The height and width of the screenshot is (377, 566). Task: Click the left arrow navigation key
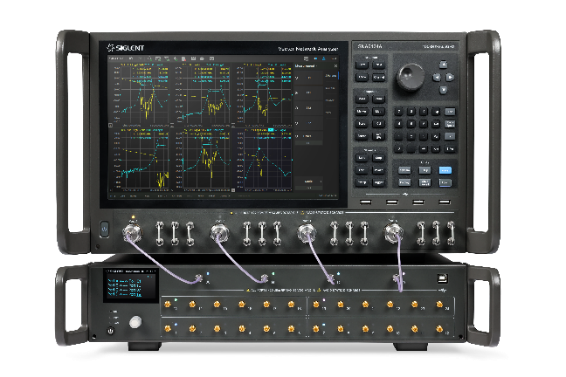pyautogui.click(x=437, y=77)
